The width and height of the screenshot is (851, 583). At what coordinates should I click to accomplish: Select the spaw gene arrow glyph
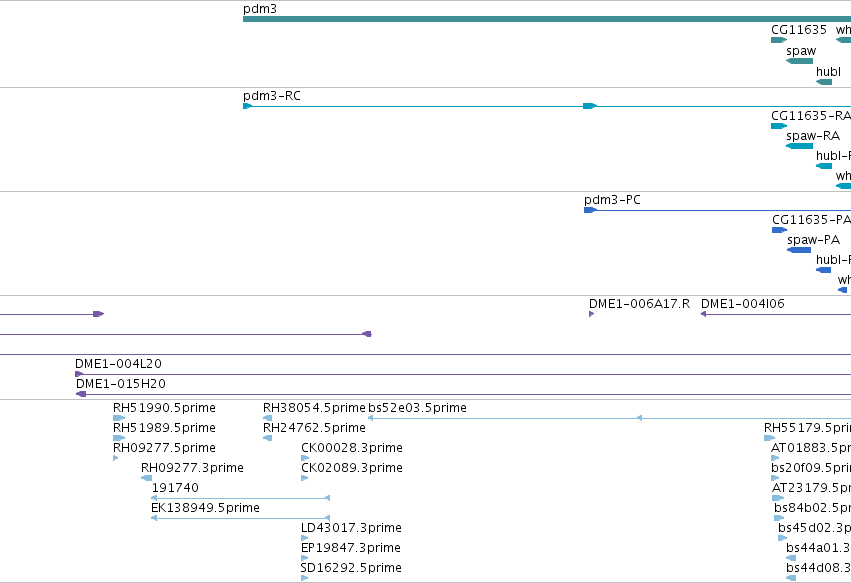[x=799, y=61]
